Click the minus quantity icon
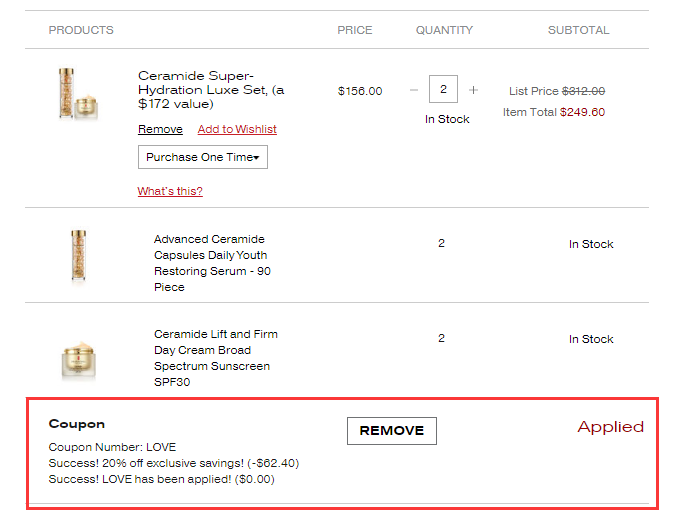The height and width of the screenshot is (522, 680). (x=414, y=90)
